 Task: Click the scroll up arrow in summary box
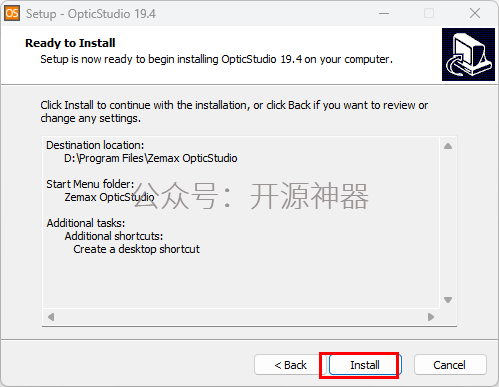(x=448, y=146)
